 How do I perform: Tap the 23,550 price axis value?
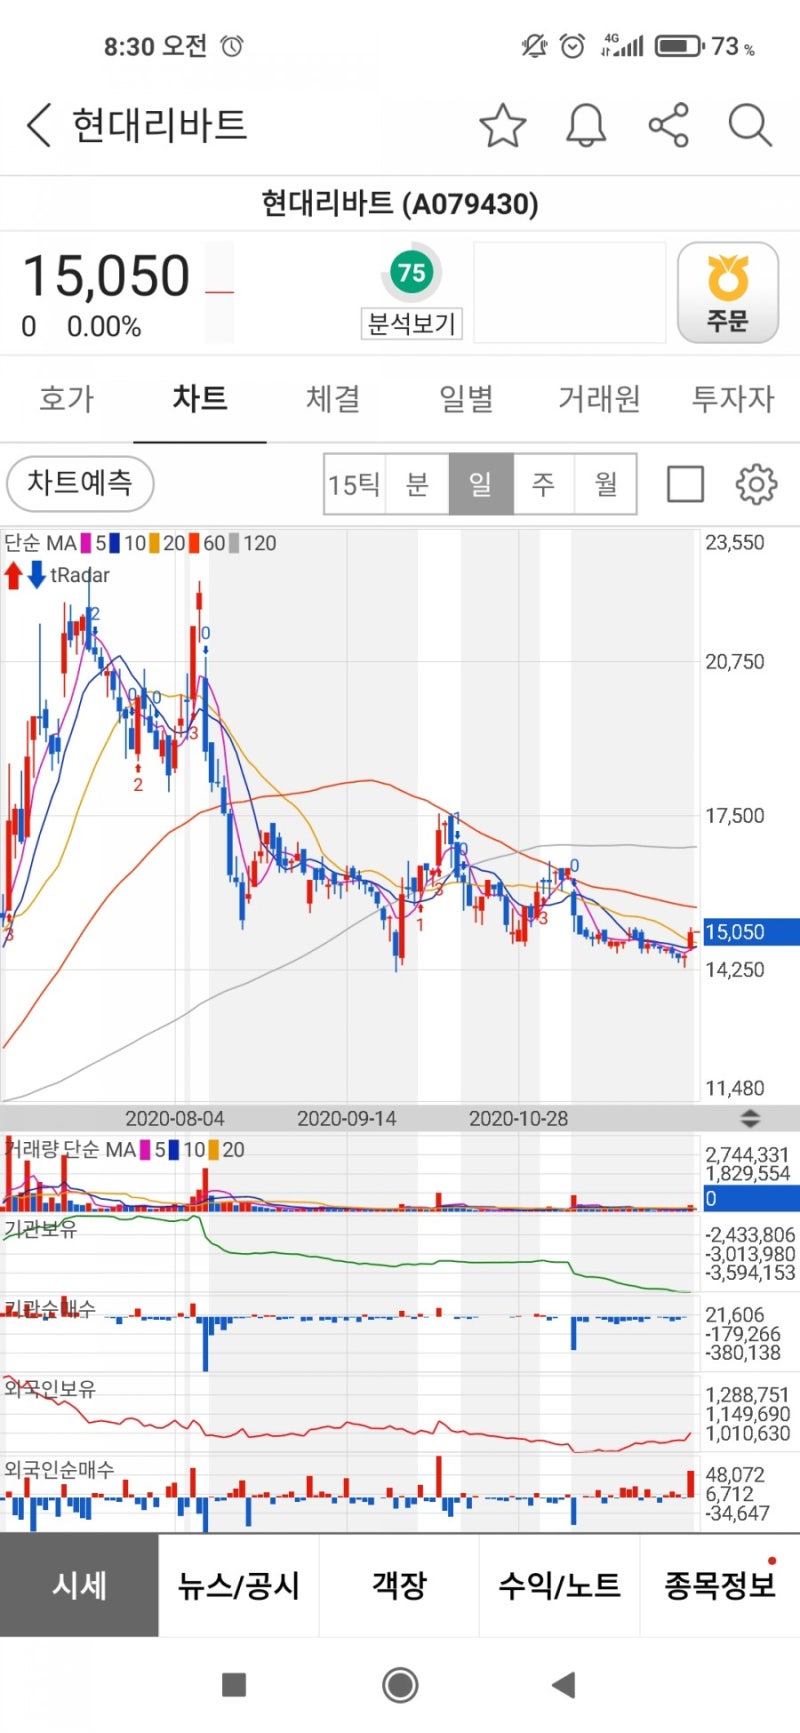[x=735, y=543]
